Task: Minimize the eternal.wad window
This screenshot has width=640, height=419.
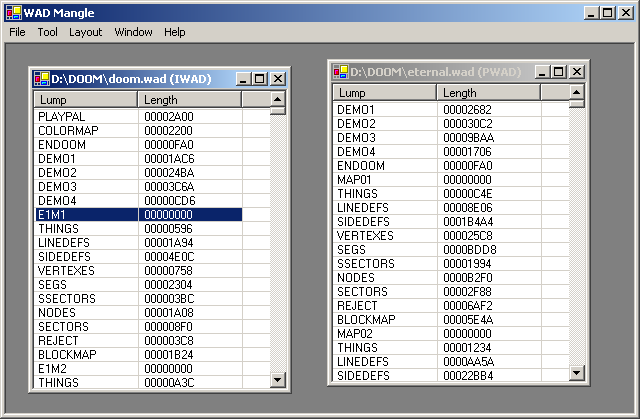Action: point(542,72)
